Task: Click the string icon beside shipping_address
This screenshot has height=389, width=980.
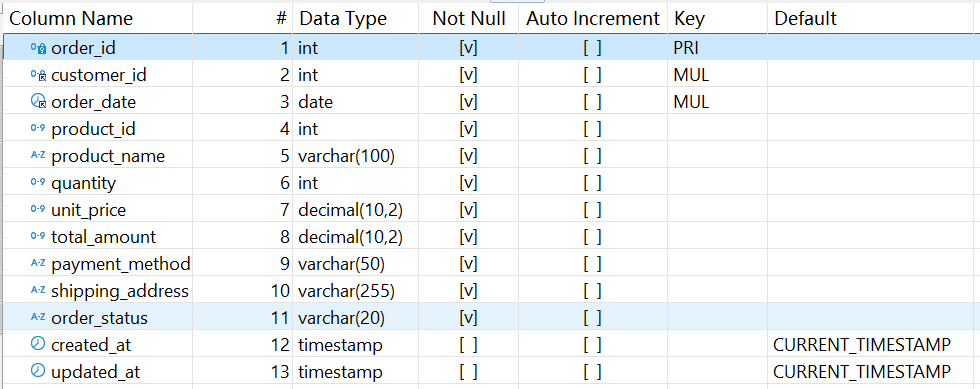Action: tap(38, 290)
